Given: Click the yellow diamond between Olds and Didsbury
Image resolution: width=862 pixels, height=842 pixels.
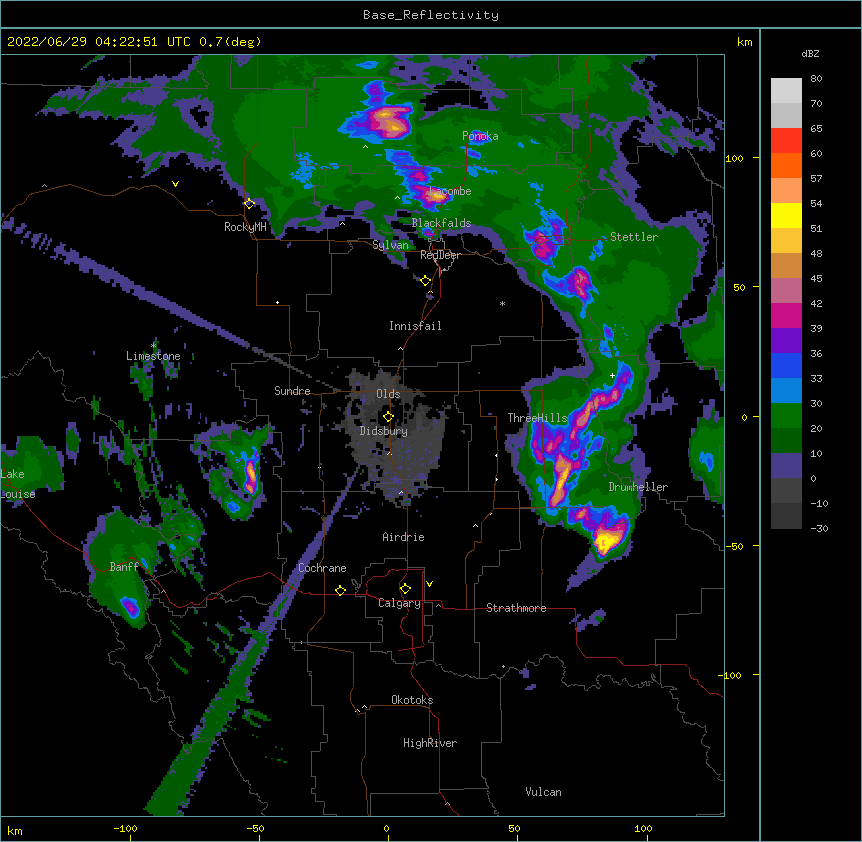Looking at the screenshot, I should click(x=388, y=417).
